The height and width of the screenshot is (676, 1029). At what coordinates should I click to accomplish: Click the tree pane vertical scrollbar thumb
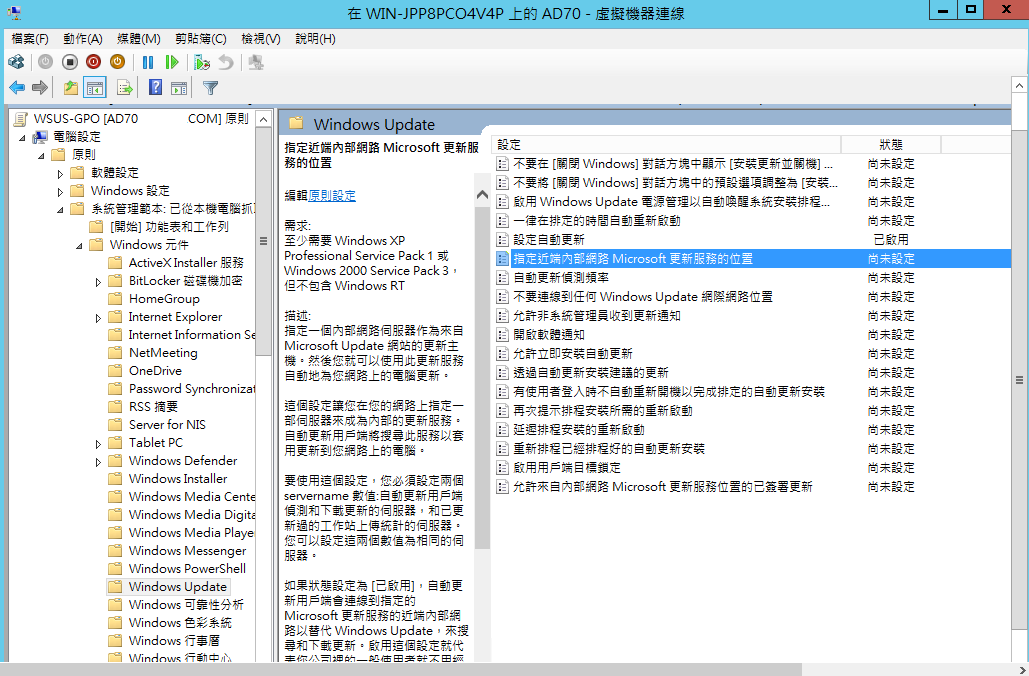point(263,241)
